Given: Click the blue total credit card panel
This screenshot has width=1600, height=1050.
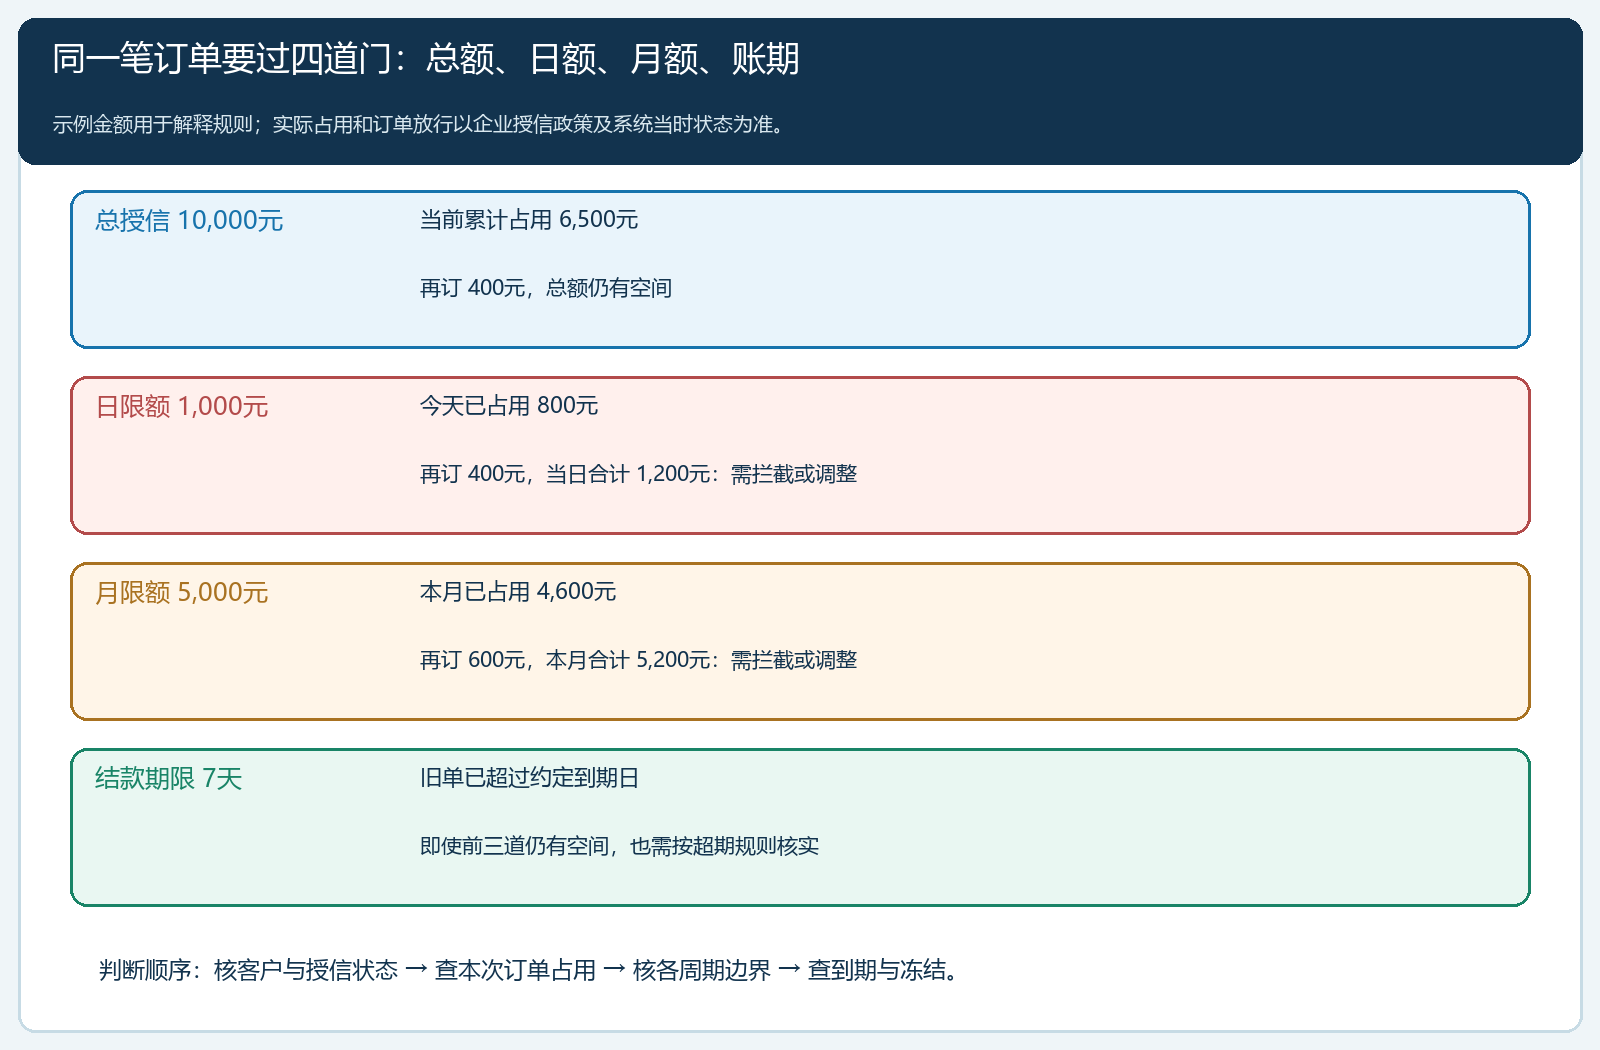Looking at the screenshot, I should pyautogui.click(x=800, y=269).
